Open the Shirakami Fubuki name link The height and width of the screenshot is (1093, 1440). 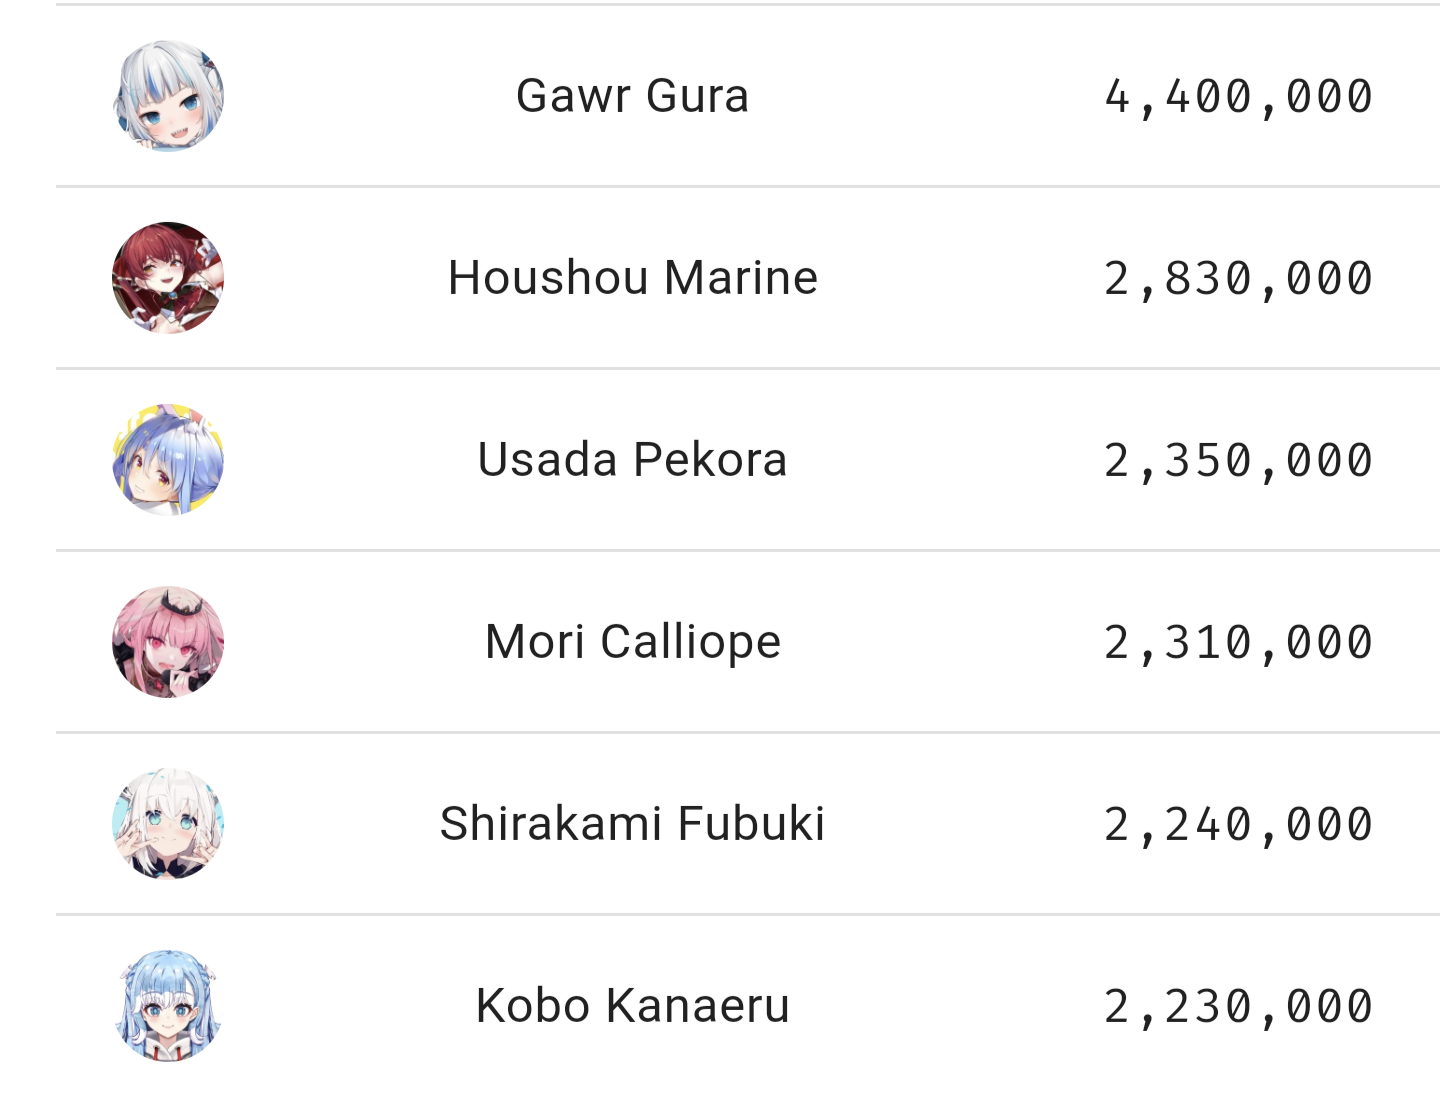click(632, 824)
